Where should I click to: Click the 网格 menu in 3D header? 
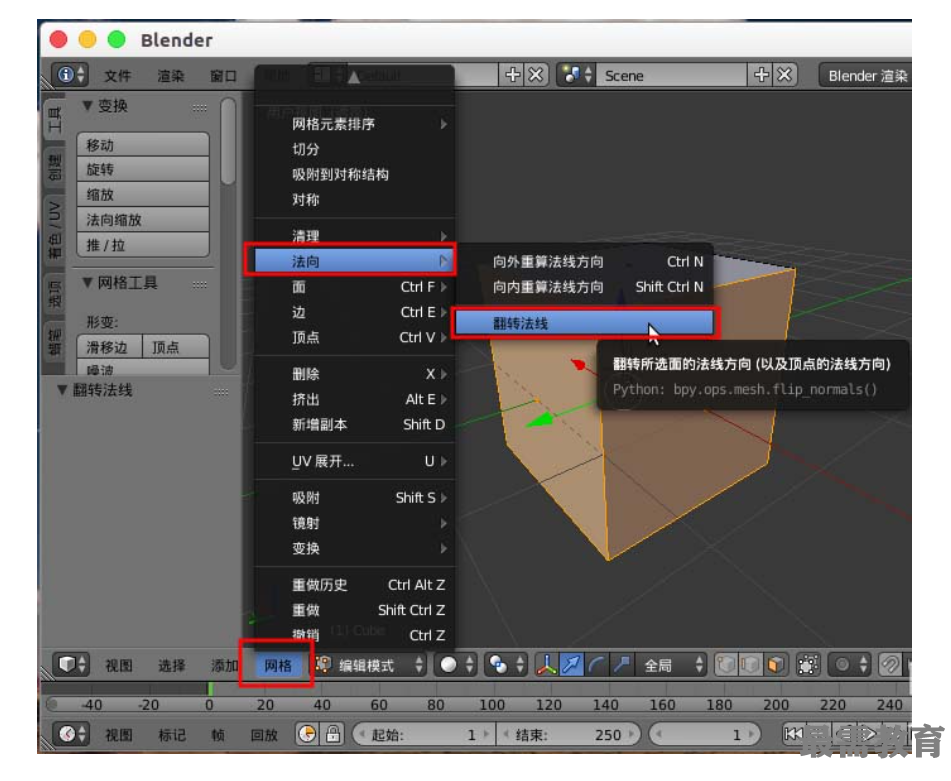tap(277, 665)
